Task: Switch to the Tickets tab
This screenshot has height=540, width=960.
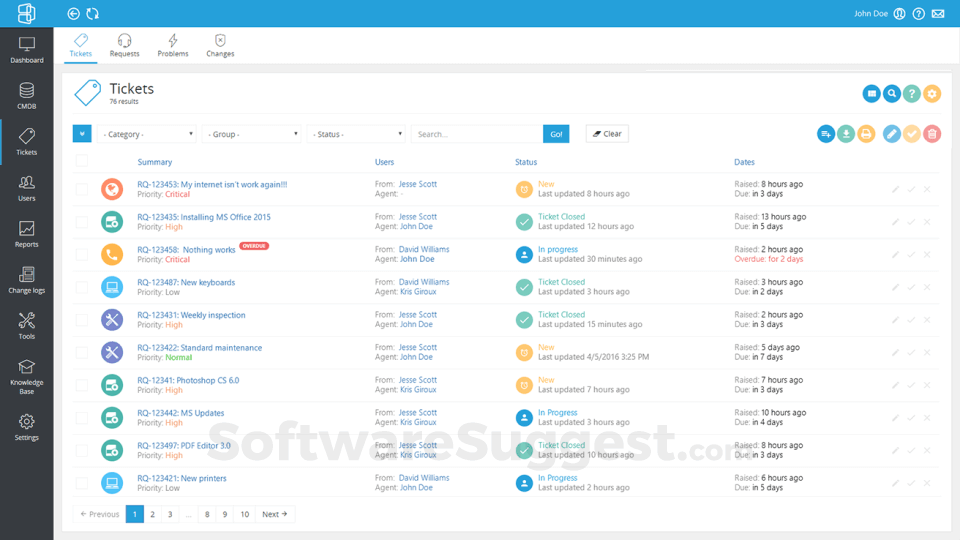Action: (x=80, y=46)
